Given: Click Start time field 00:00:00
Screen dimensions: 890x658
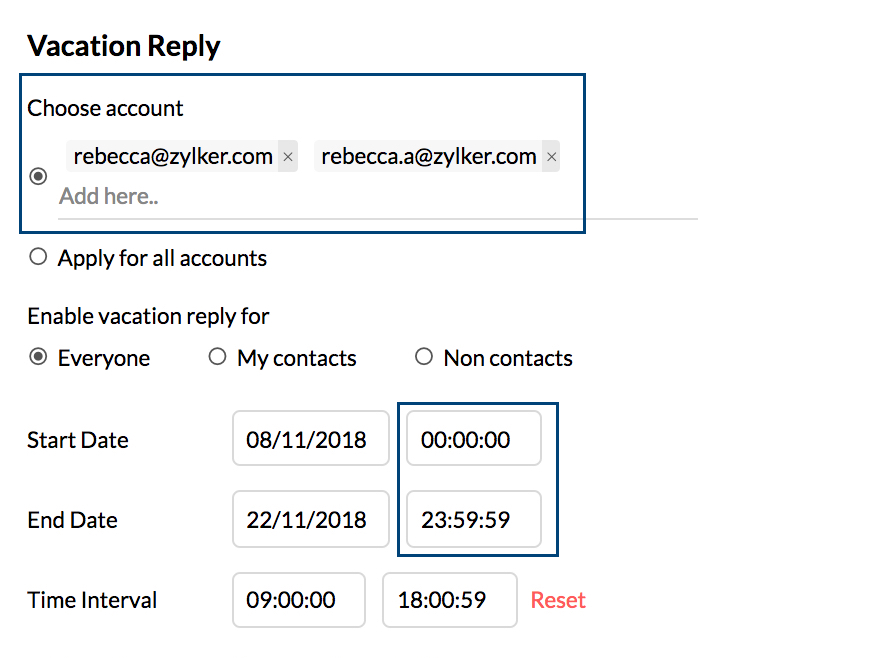Looking at the screenshot, I should pyautogui.click(x=474, y=438).
